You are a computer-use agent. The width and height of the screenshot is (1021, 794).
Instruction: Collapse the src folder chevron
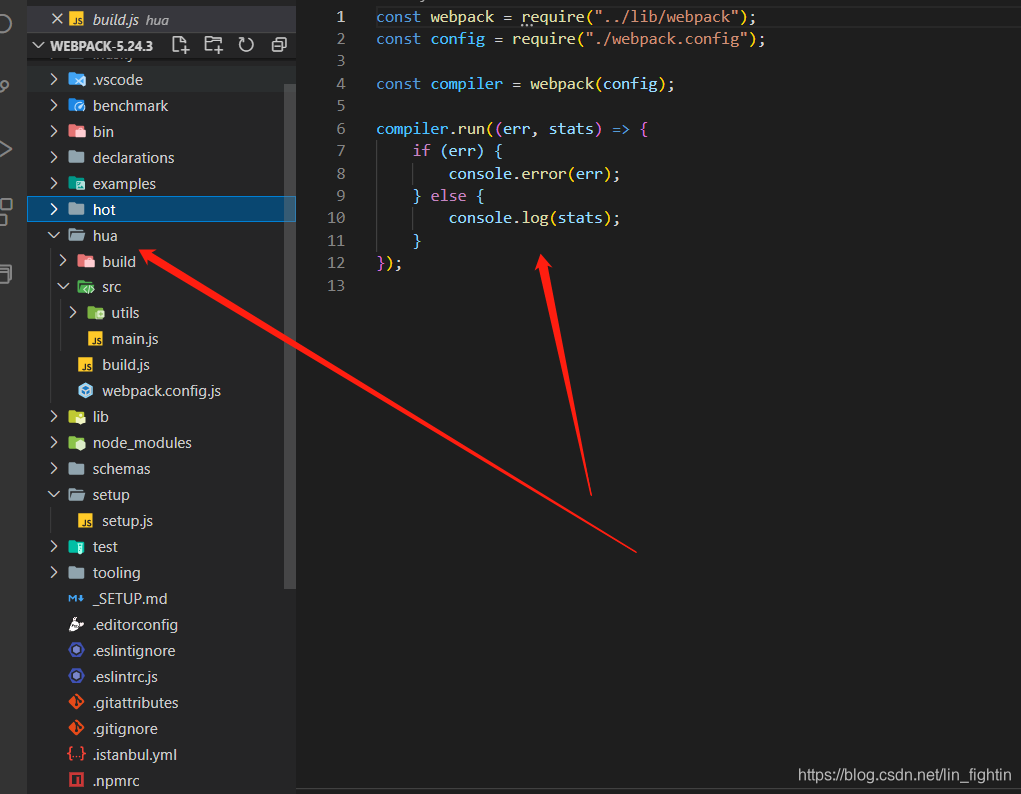pyautogui.click(x=63, y=287)
